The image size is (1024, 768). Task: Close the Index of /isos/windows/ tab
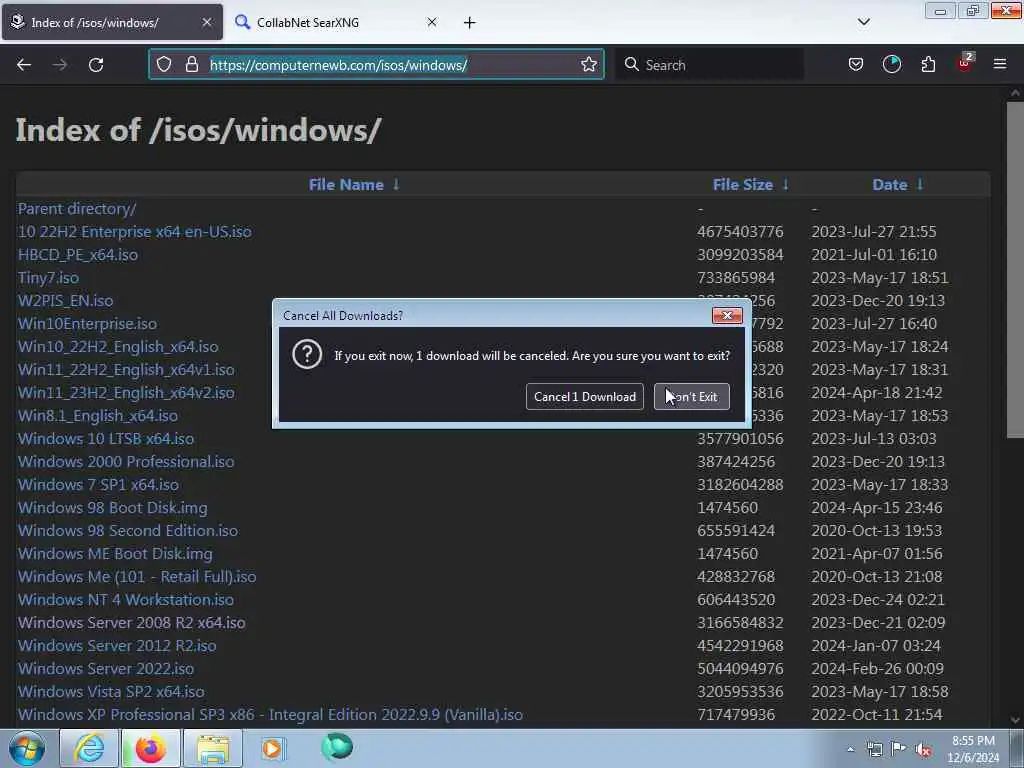click(x=206, y=22)
